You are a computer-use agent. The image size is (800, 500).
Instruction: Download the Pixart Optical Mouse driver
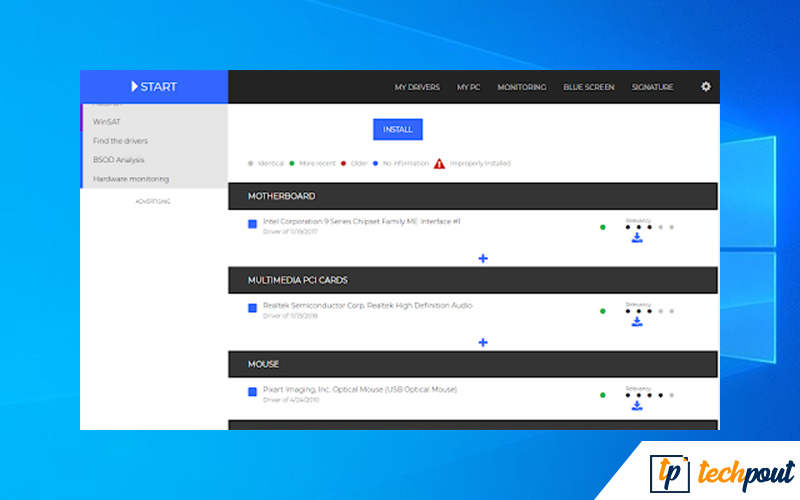click(x=636, y=406)
